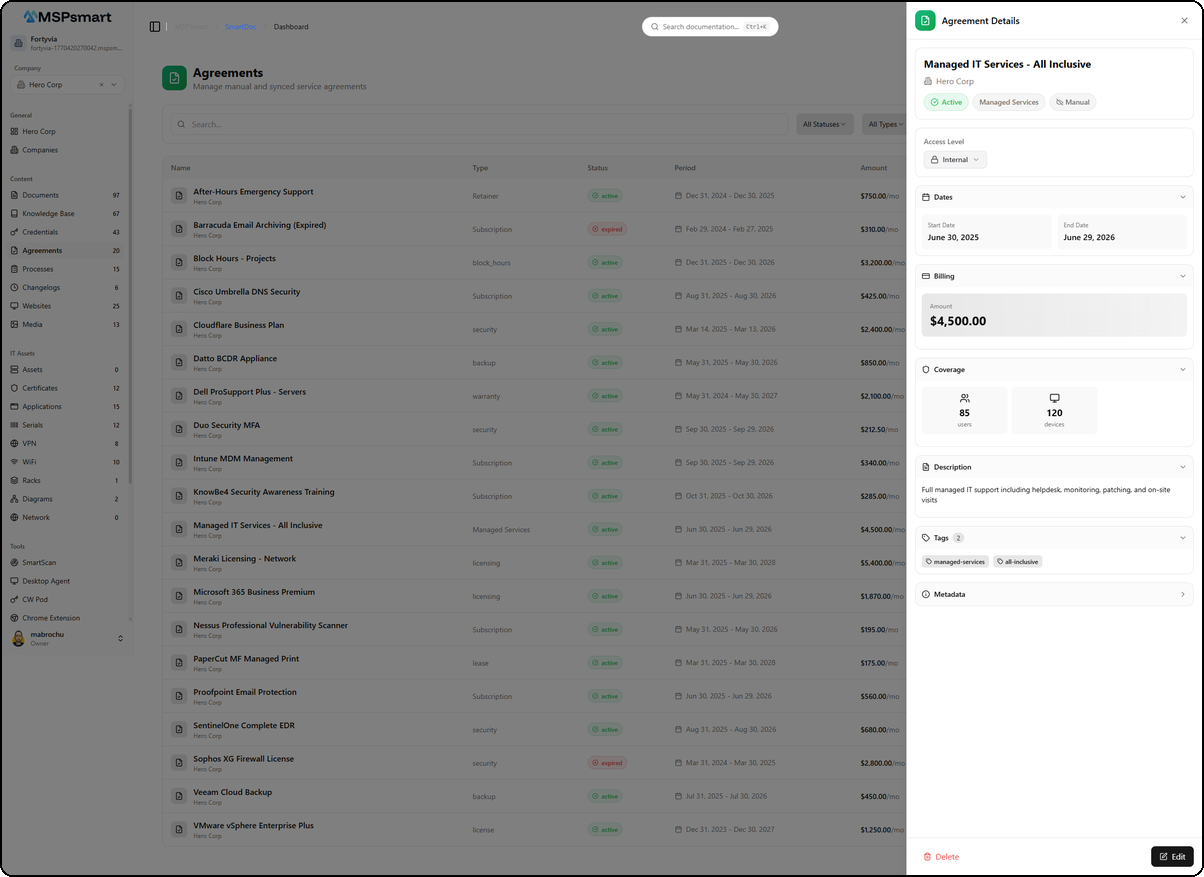This screenshot has height=877, width=1204.
Task: Go to Processes in sidebar menu
Action: tap(38, 269)
